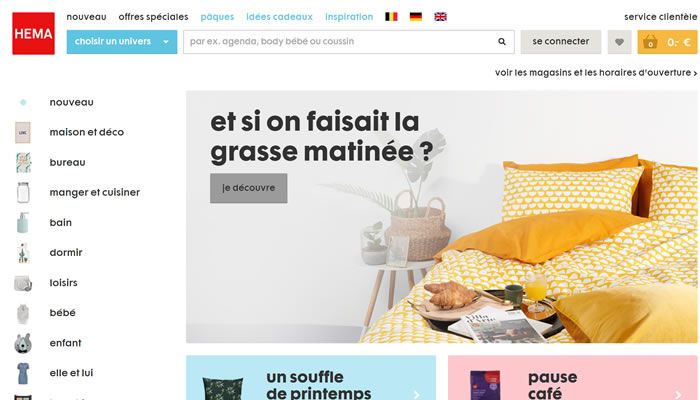Click the glass jar icon for manger et cuisiner
This screenshot has width=700, height=400.
[23, 192]
